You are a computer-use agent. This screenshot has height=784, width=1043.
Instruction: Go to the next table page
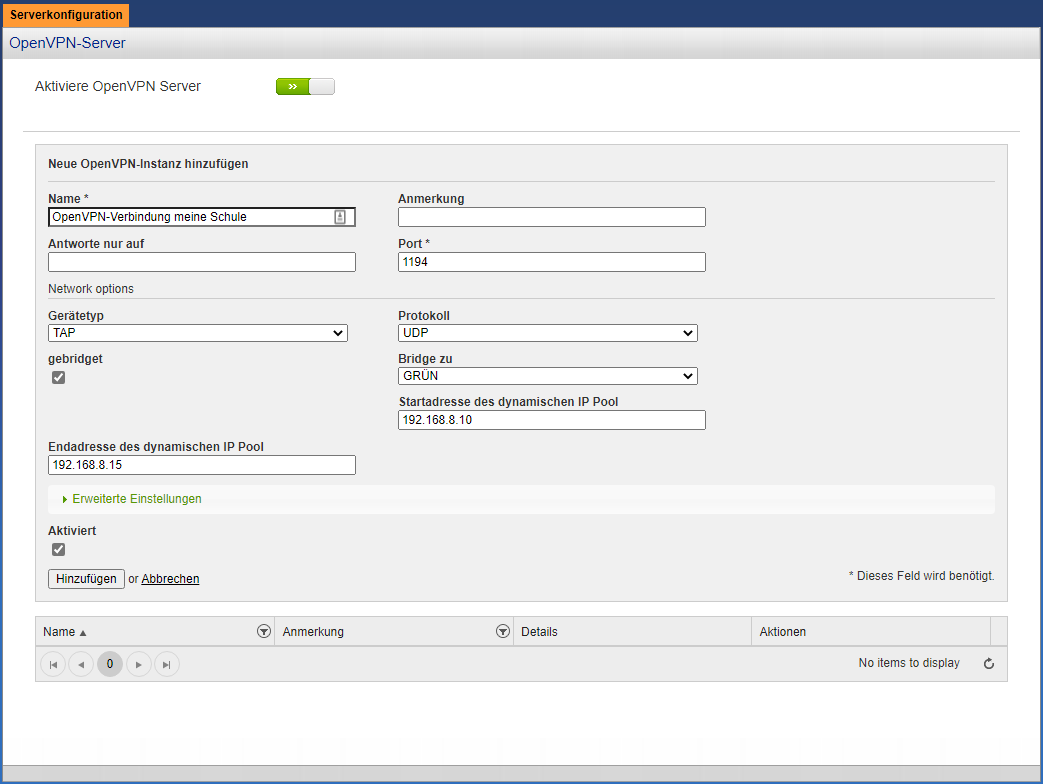(138, 664)
